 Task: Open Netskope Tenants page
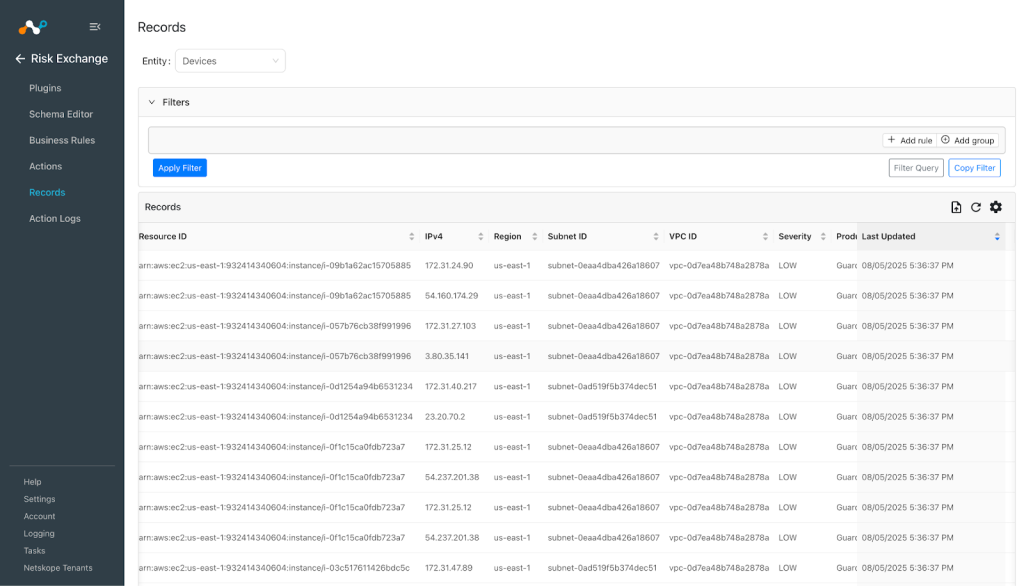[58, 568]
